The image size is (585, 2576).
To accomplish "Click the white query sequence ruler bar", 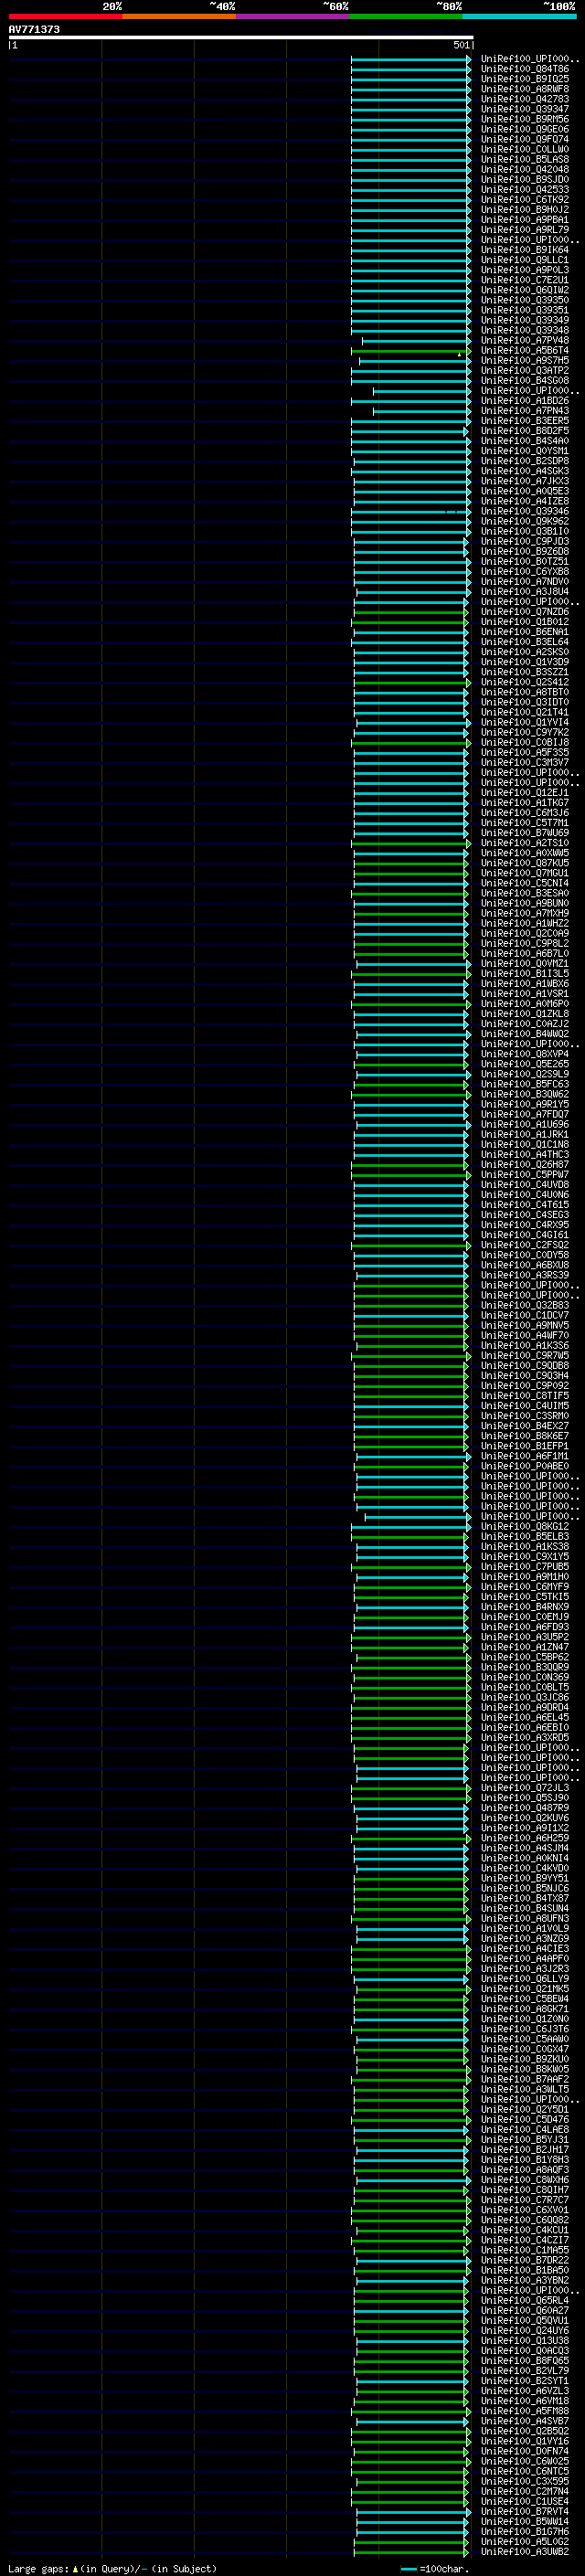I will 241,37.
